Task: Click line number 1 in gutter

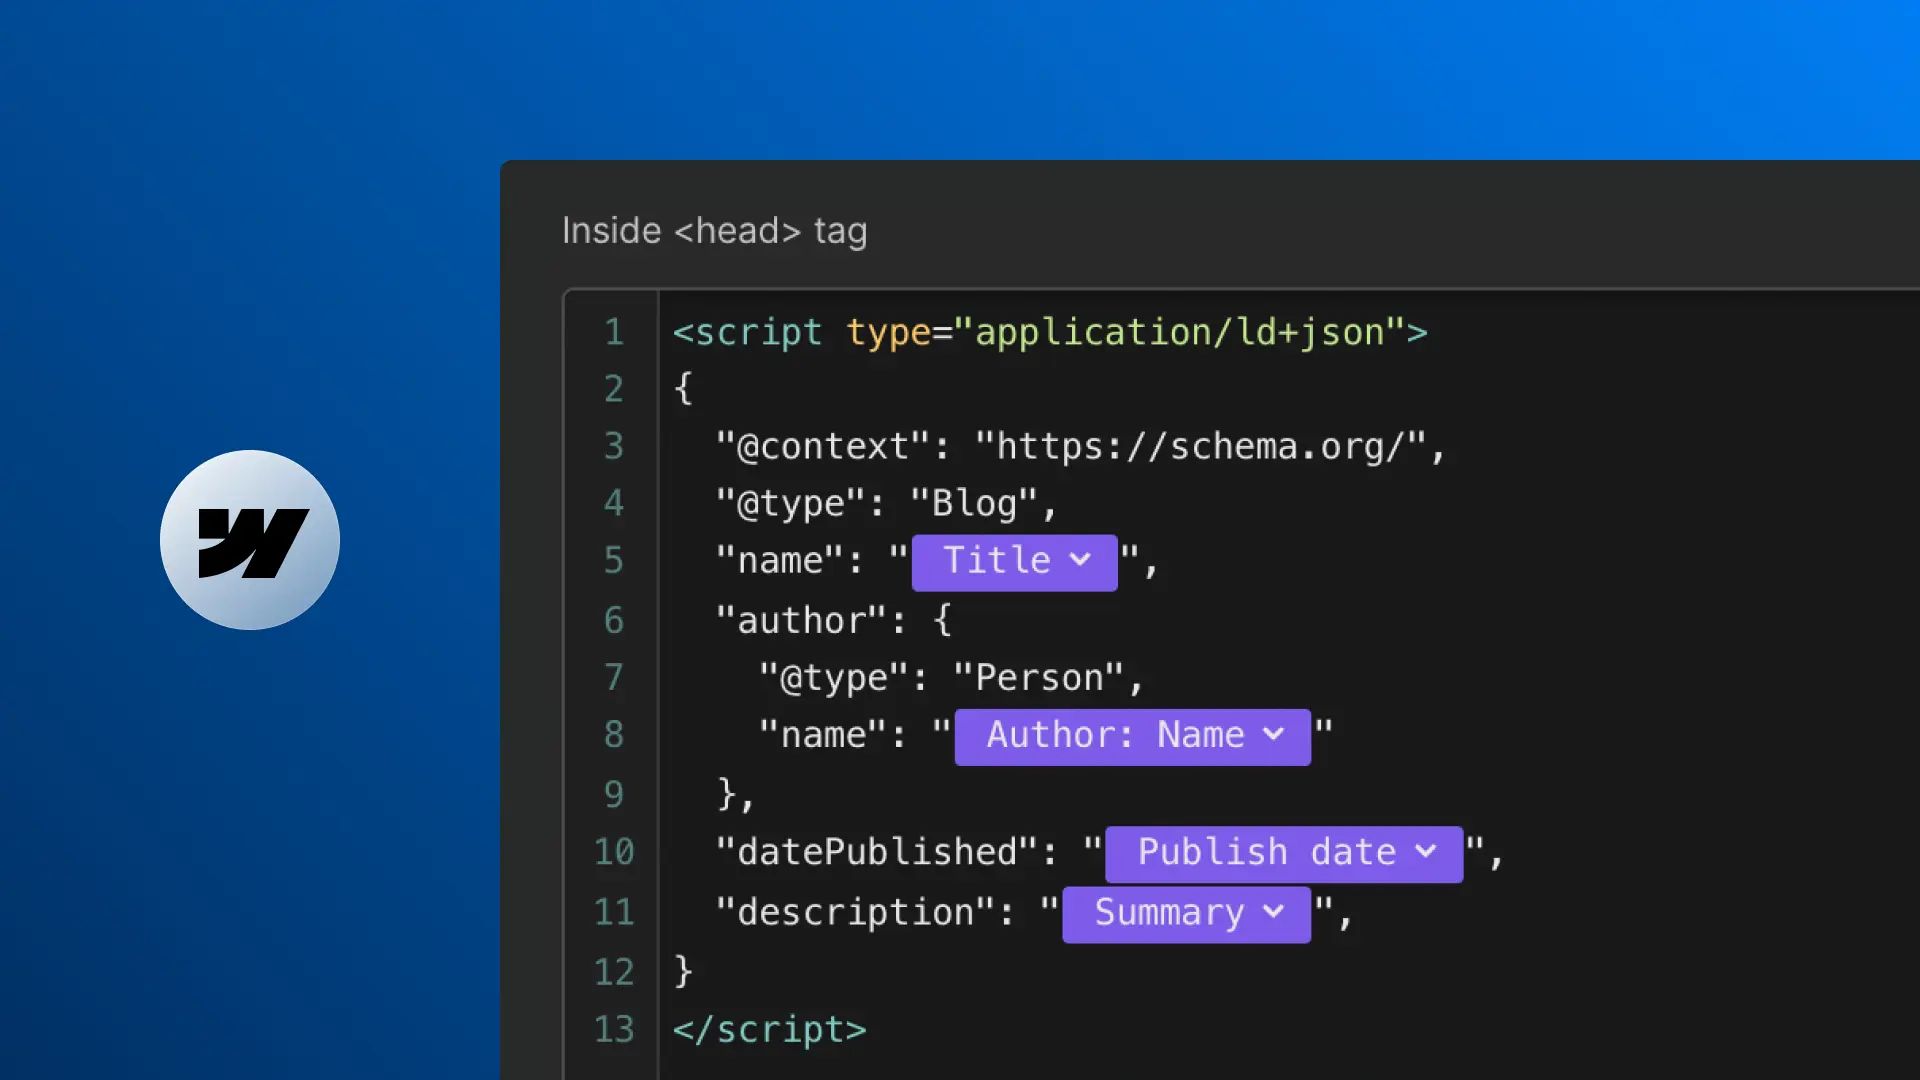Action: tap(614, 332)
